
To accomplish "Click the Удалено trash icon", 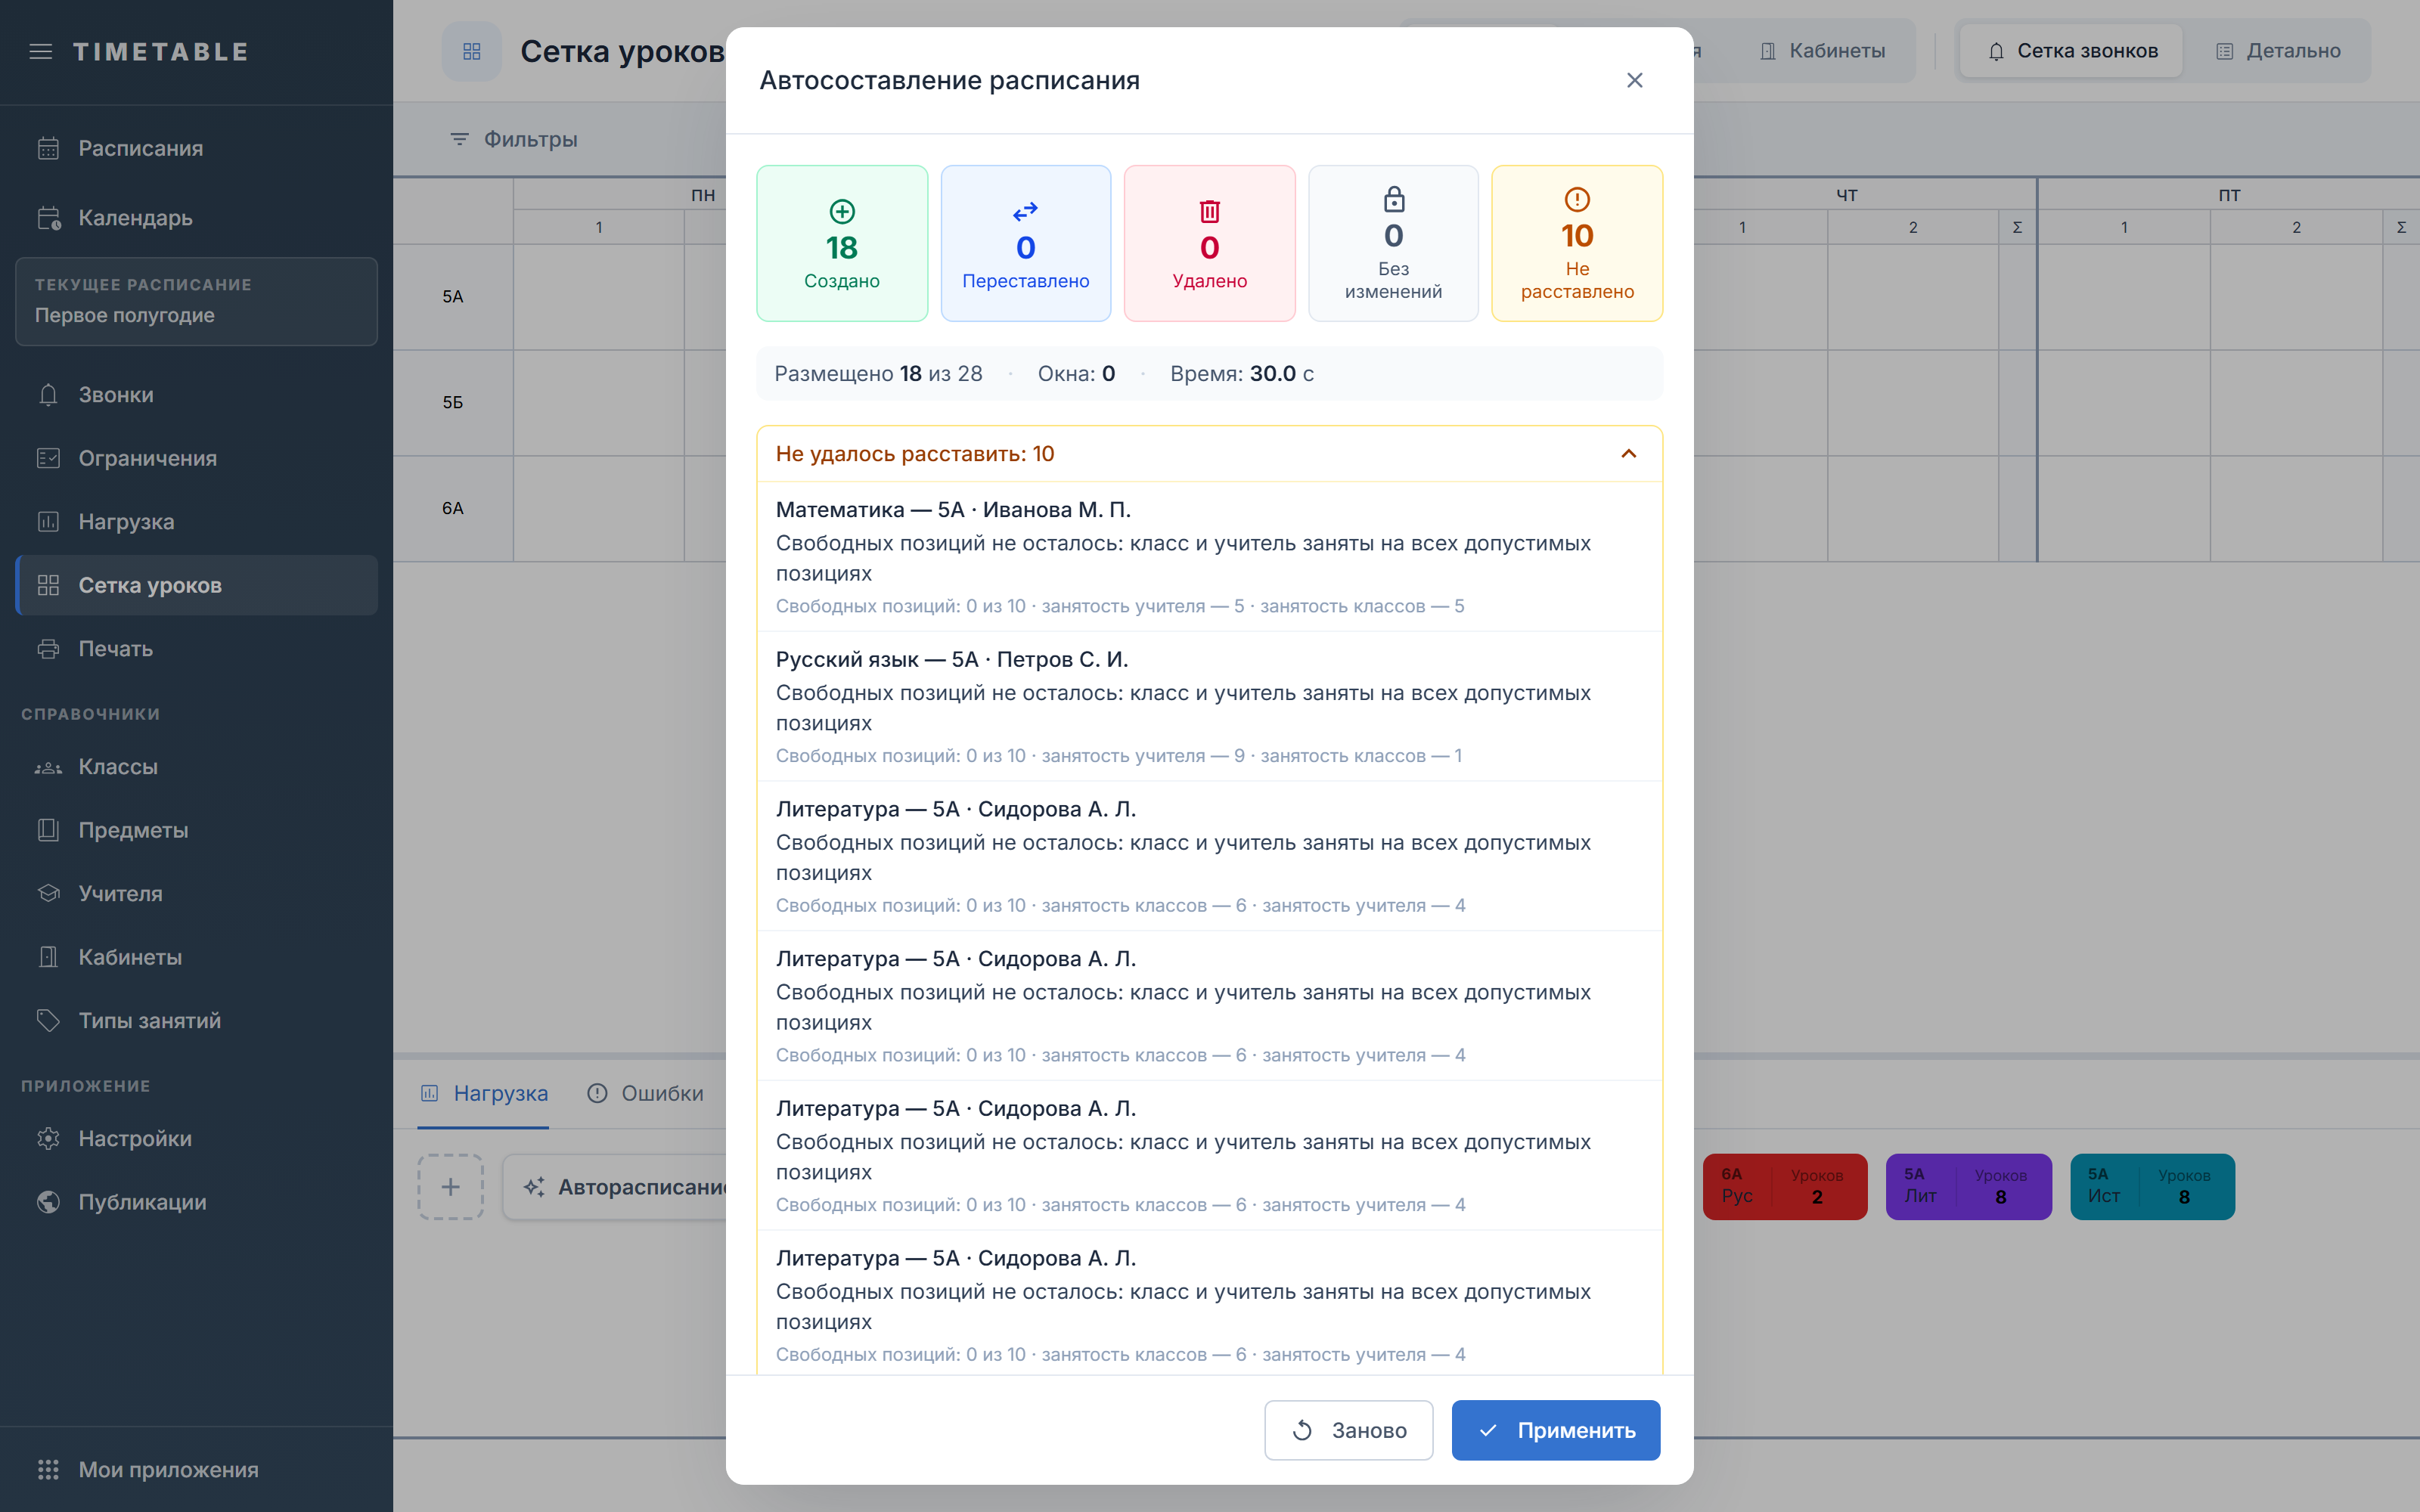I will pos(1210,211).
